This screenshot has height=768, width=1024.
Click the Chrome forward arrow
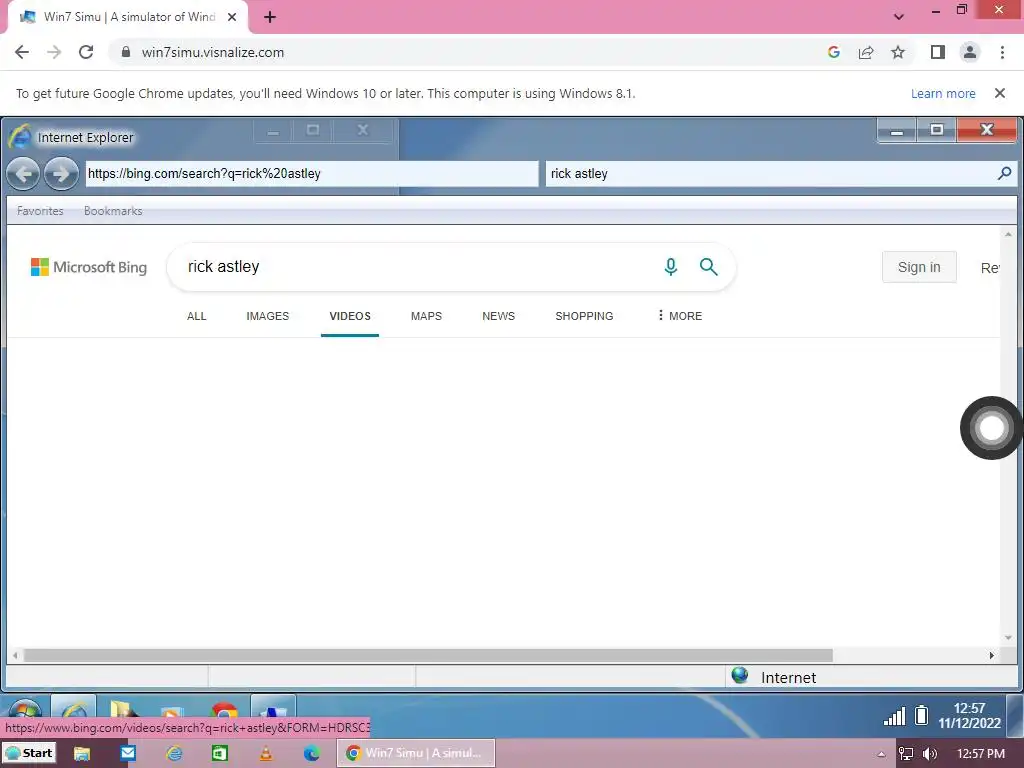coord(54,52)
